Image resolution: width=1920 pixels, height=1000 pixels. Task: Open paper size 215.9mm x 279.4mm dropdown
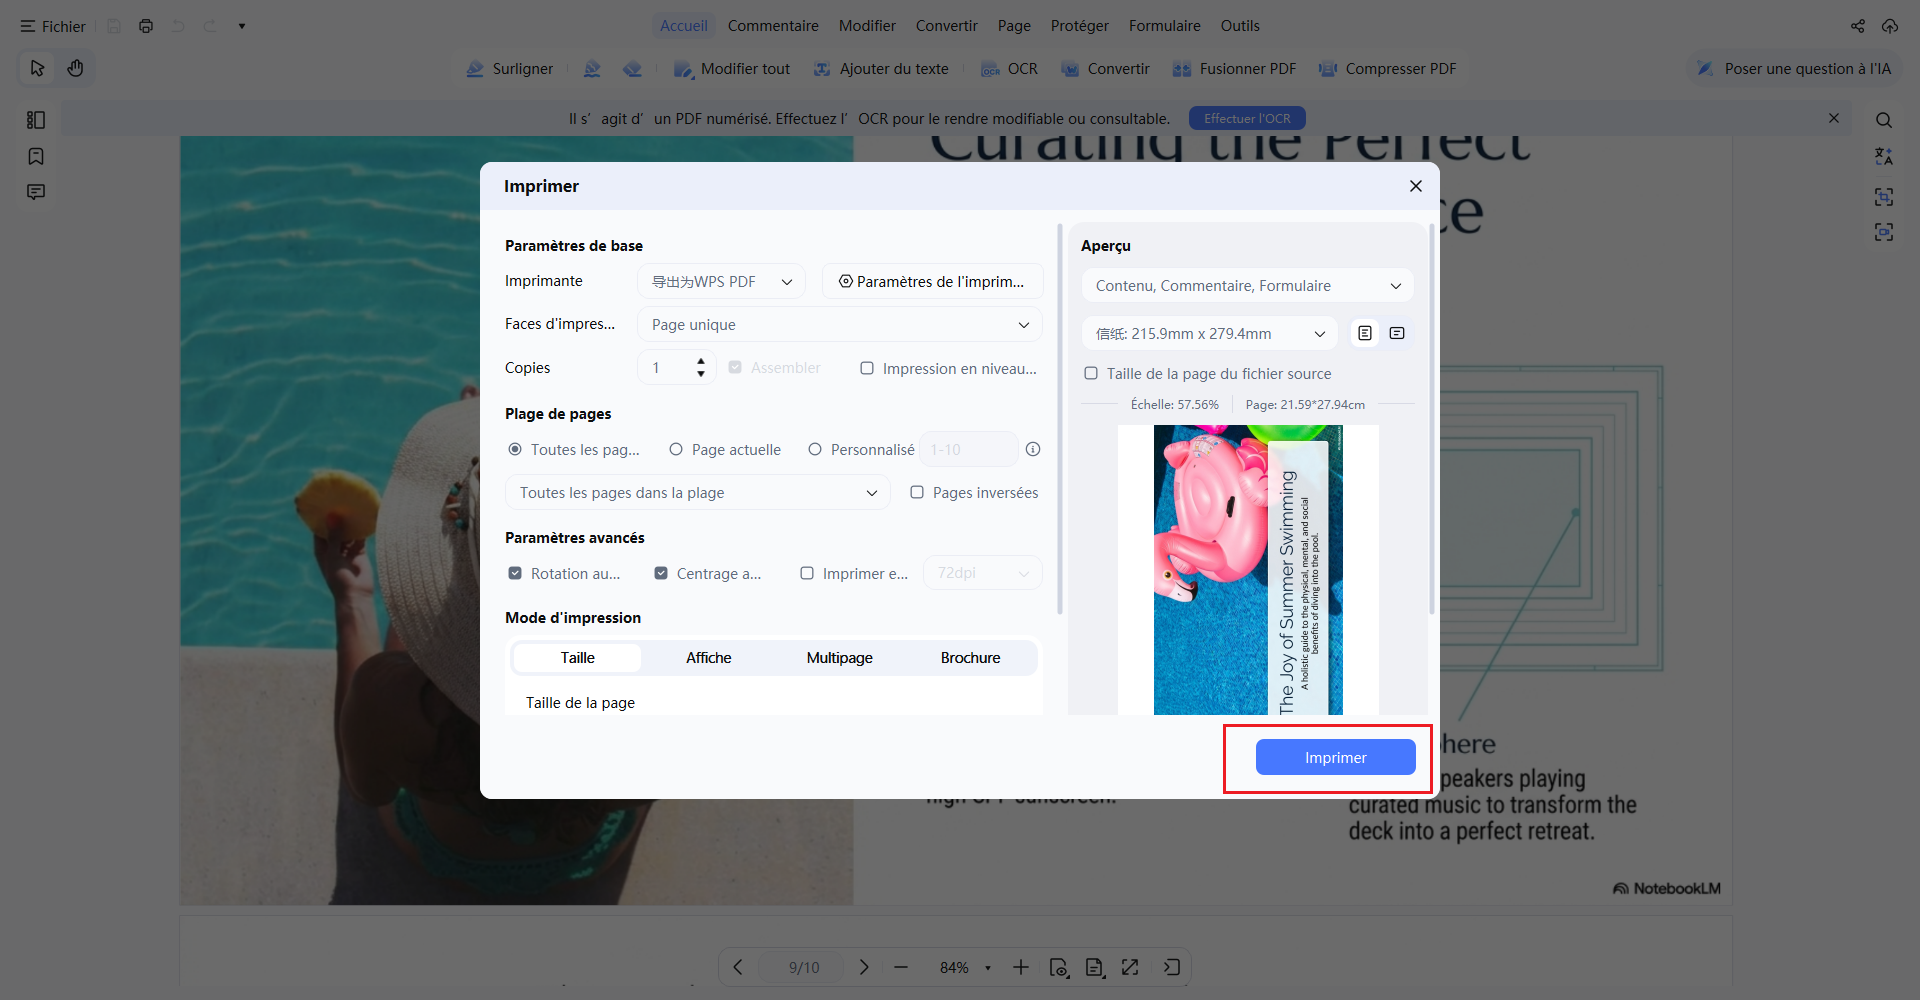(x=1210, y=334)
